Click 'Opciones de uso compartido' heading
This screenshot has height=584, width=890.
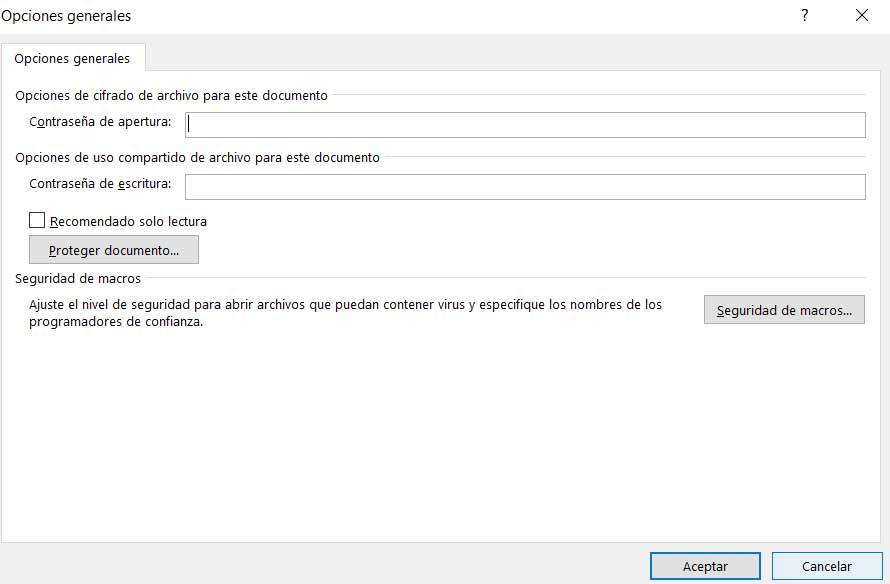pyautogui.click(x=198, y=157)
